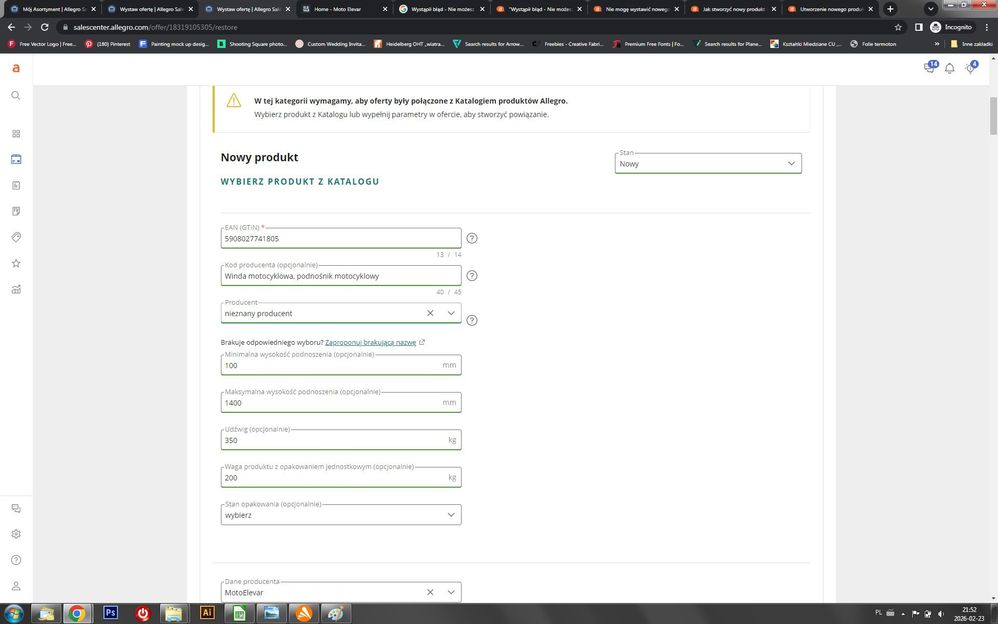This screenshot has width=998, height=624.
Task: Click the search magnifier in left sidebar
Action: click(x=16, y=95)
